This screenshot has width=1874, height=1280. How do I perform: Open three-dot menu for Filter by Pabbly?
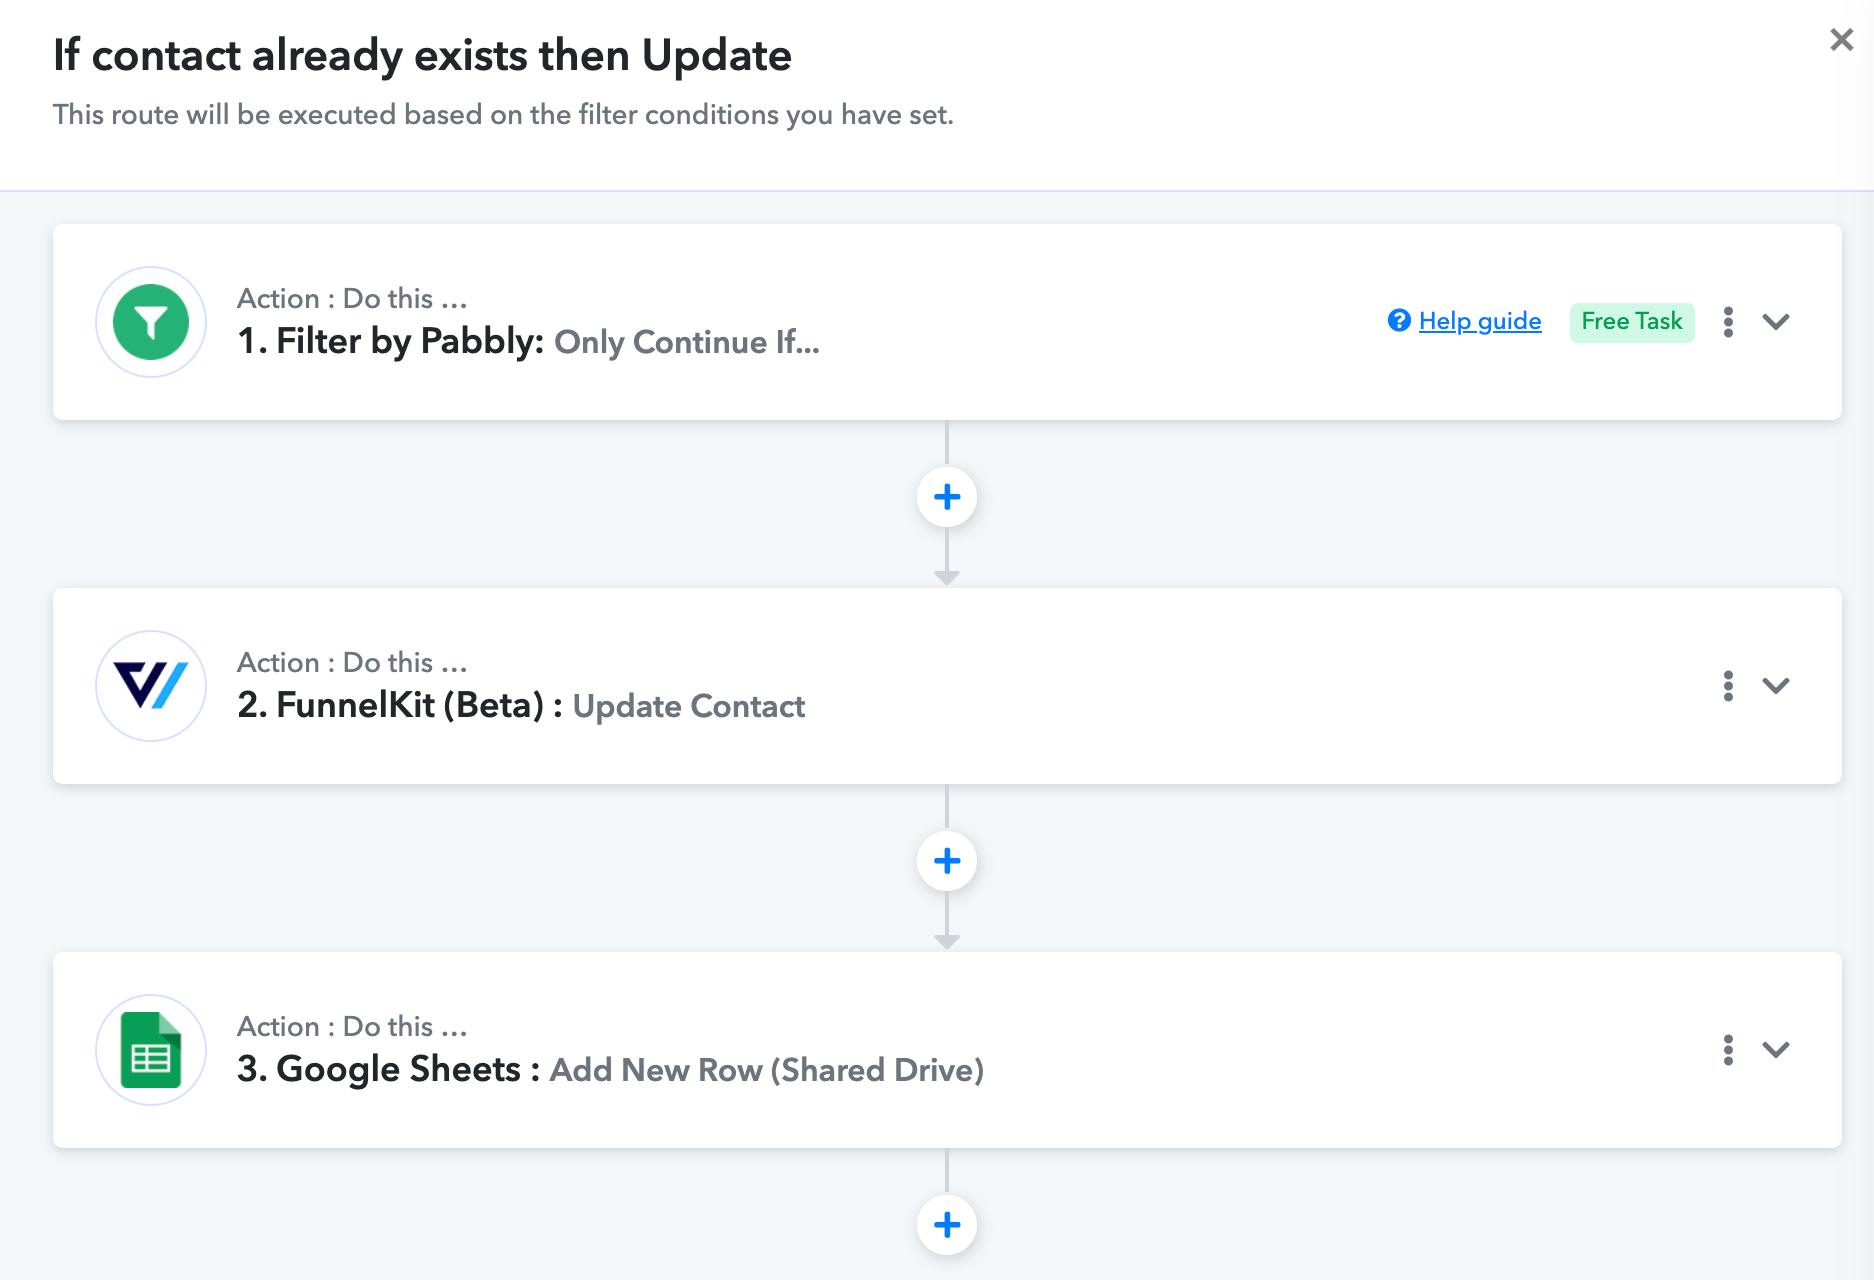click(1728, 322)
